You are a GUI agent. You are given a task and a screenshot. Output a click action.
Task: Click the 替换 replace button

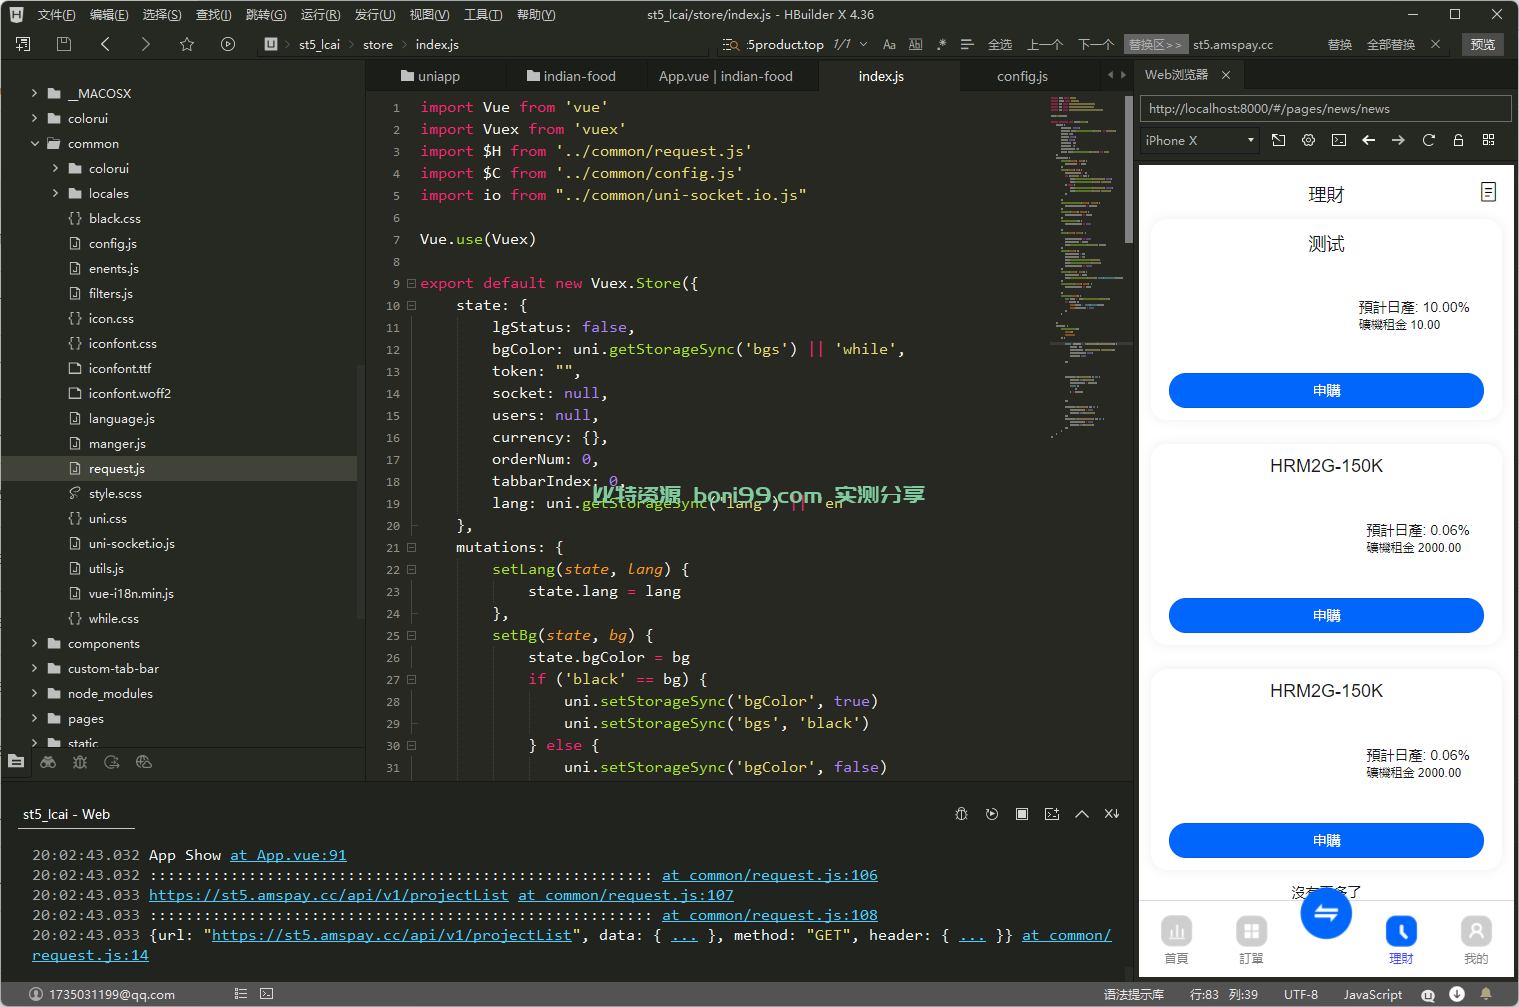coord(1340,45)
